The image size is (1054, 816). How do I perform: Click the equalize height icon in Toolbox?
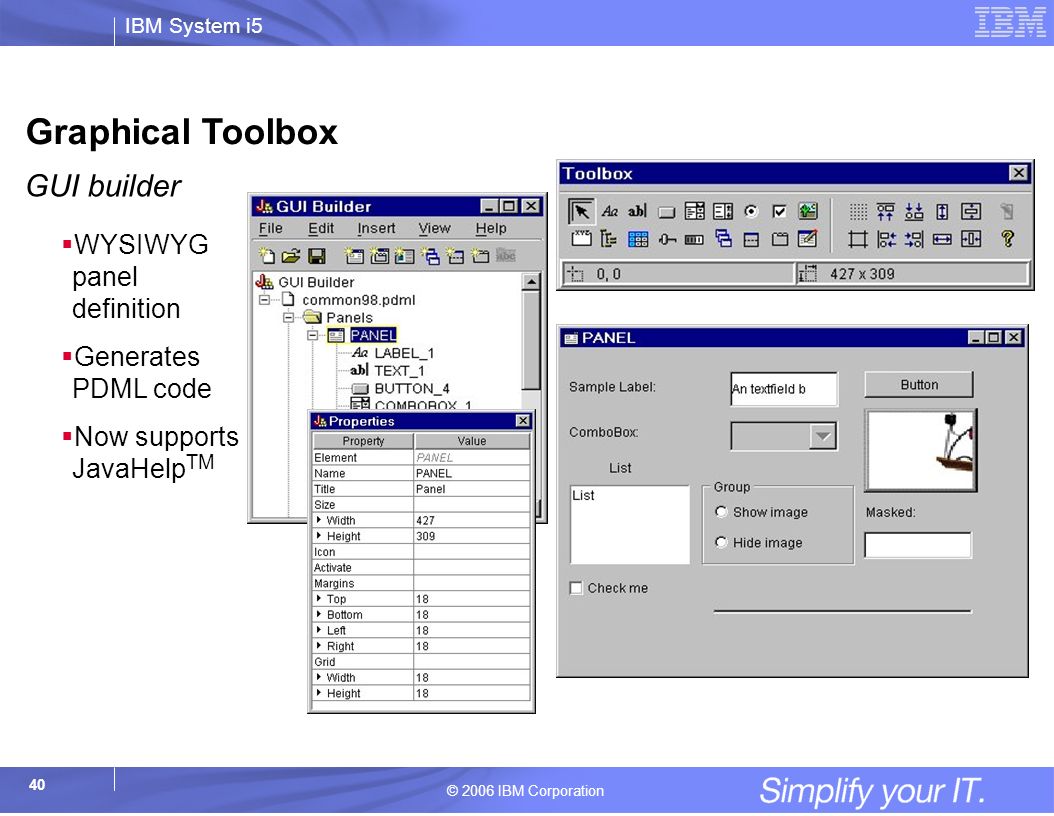pyautogui.click(x=942, y=212)
